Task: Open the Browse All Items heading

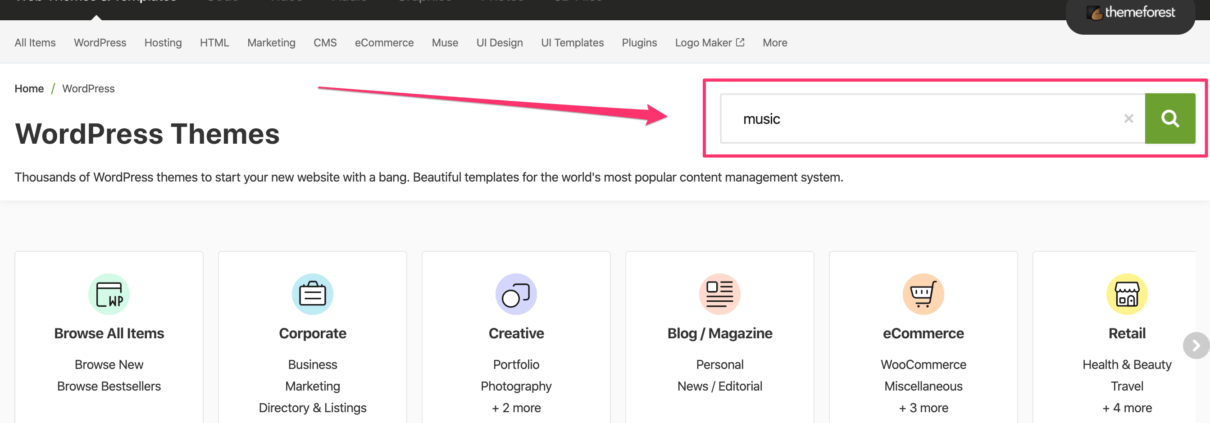Action: pyautogui.click(x=109, y=333)
